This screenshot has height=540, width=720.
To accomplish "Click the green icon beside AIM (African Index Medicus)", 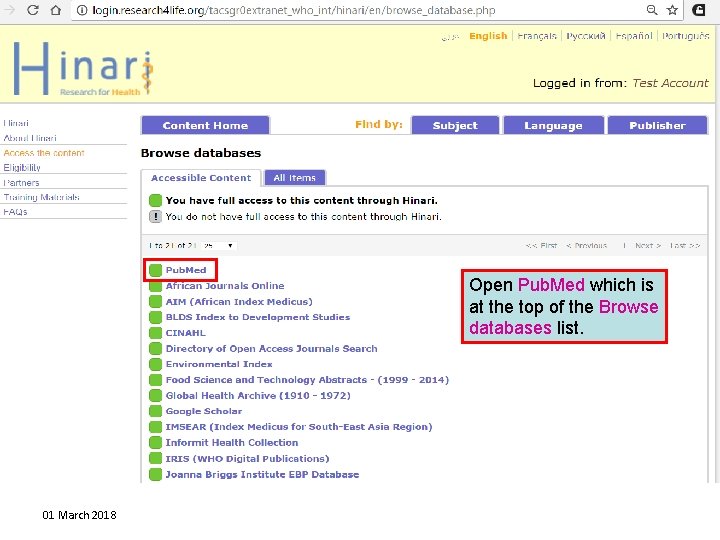I will pyautogui.click(x=156, y=302).
